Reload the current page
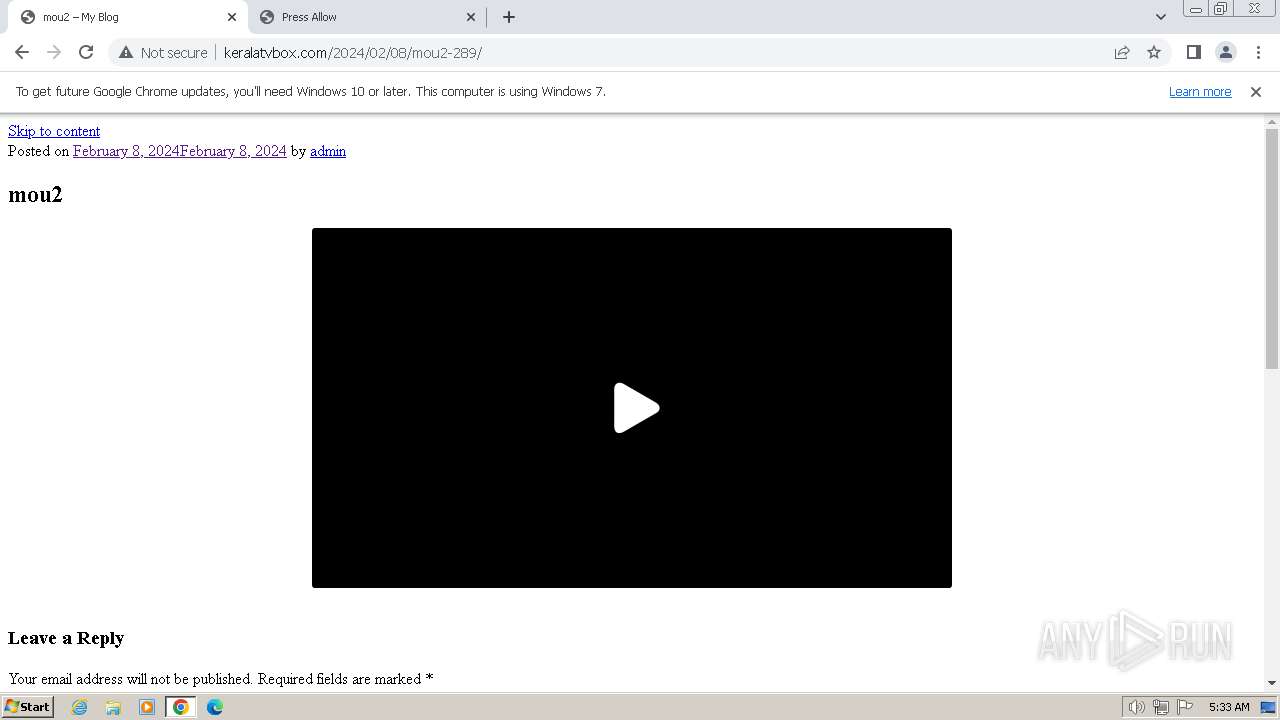This screenshot has width=1280, height=720. tap(86, 52)
